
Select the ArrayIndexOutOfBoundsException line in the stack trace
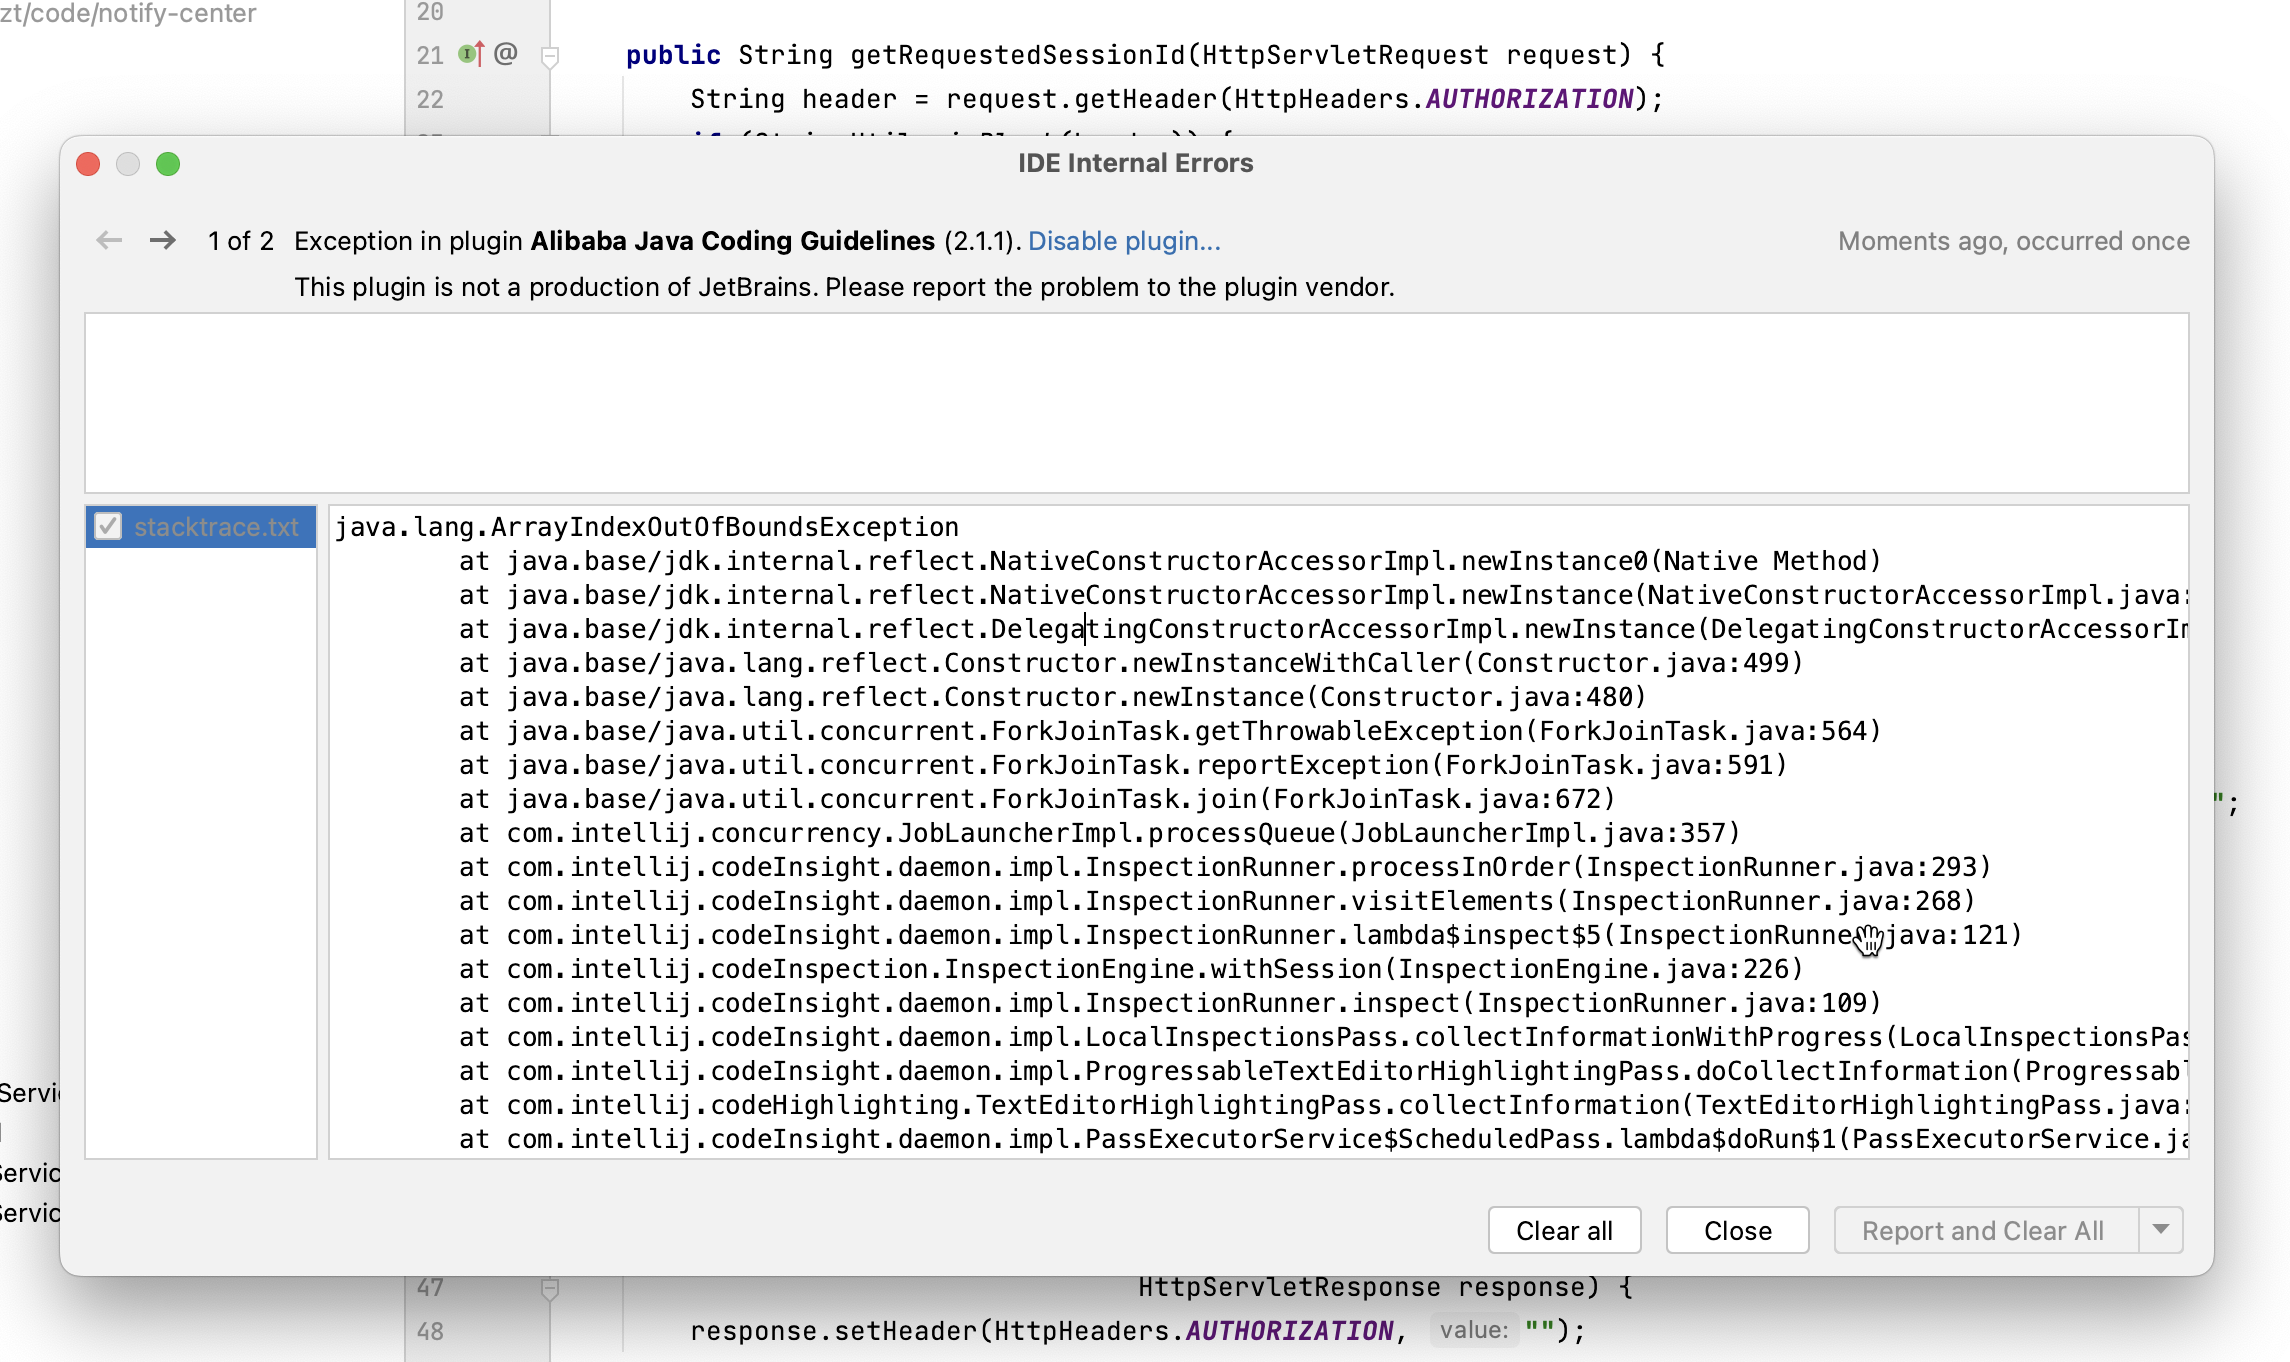[x=647, y=526]
